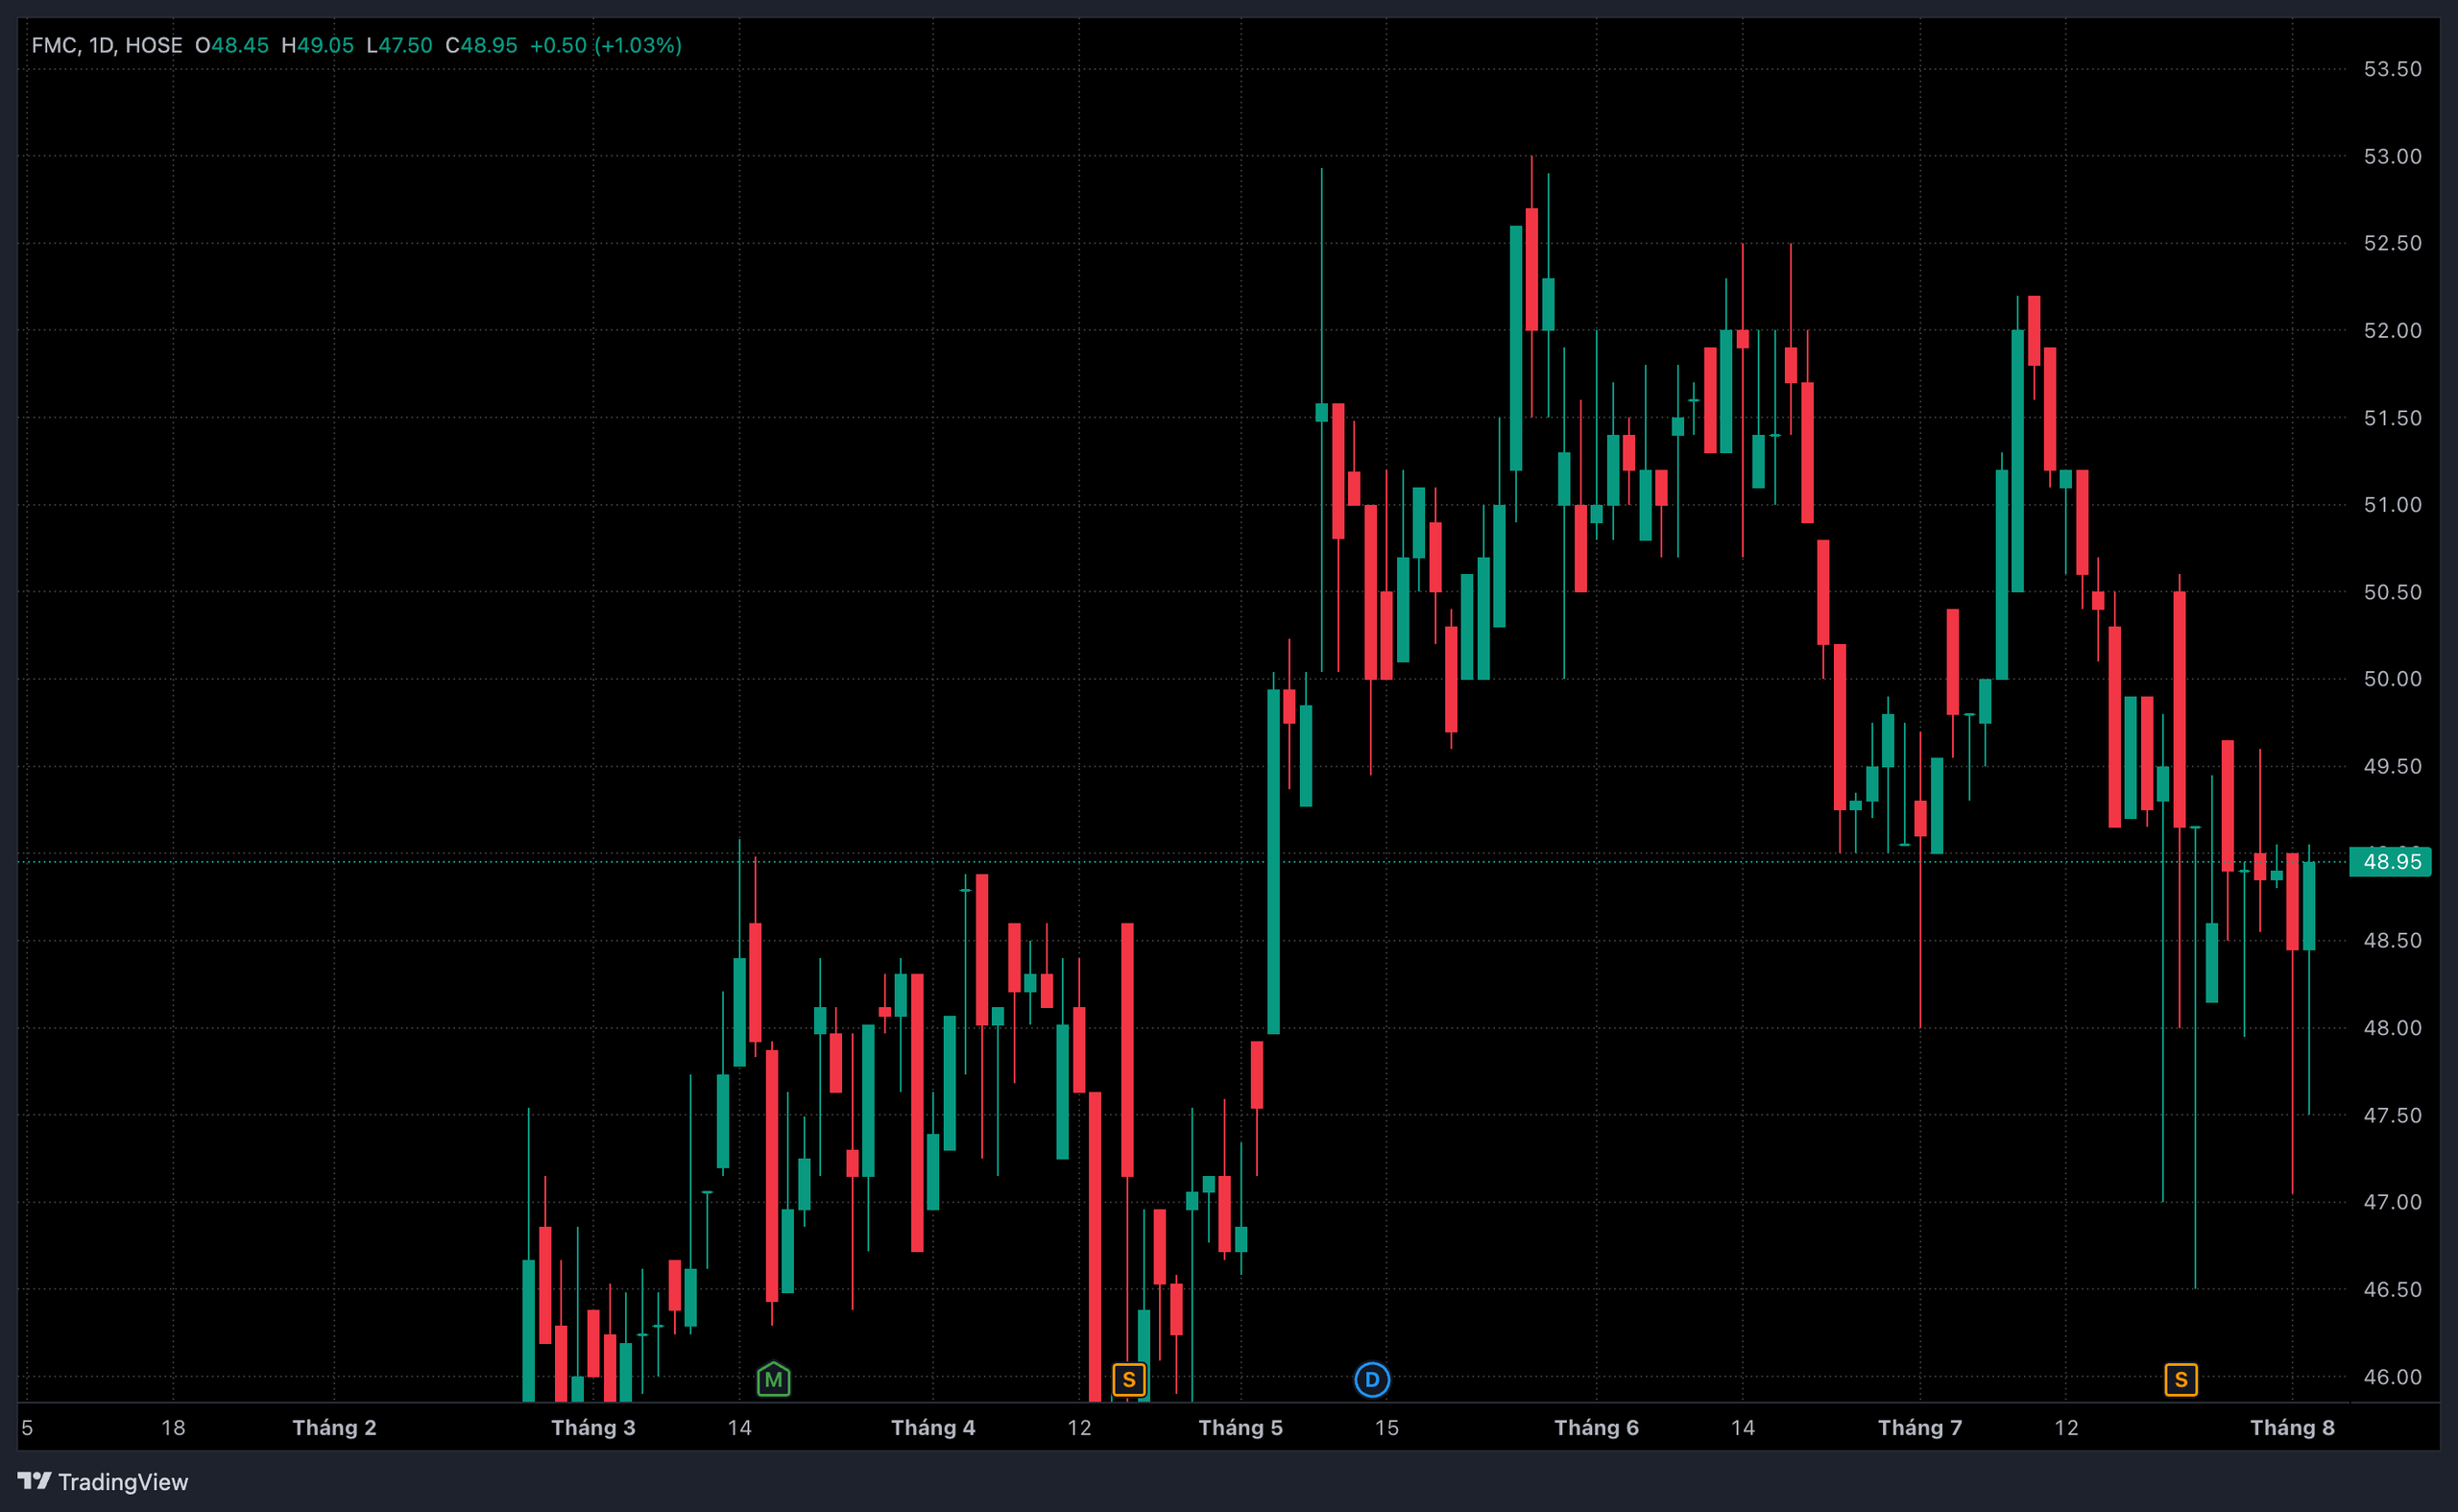Click the green M marker icon
Viewport: 2458px width, 1512px height.
click(x=773, y=1379)
